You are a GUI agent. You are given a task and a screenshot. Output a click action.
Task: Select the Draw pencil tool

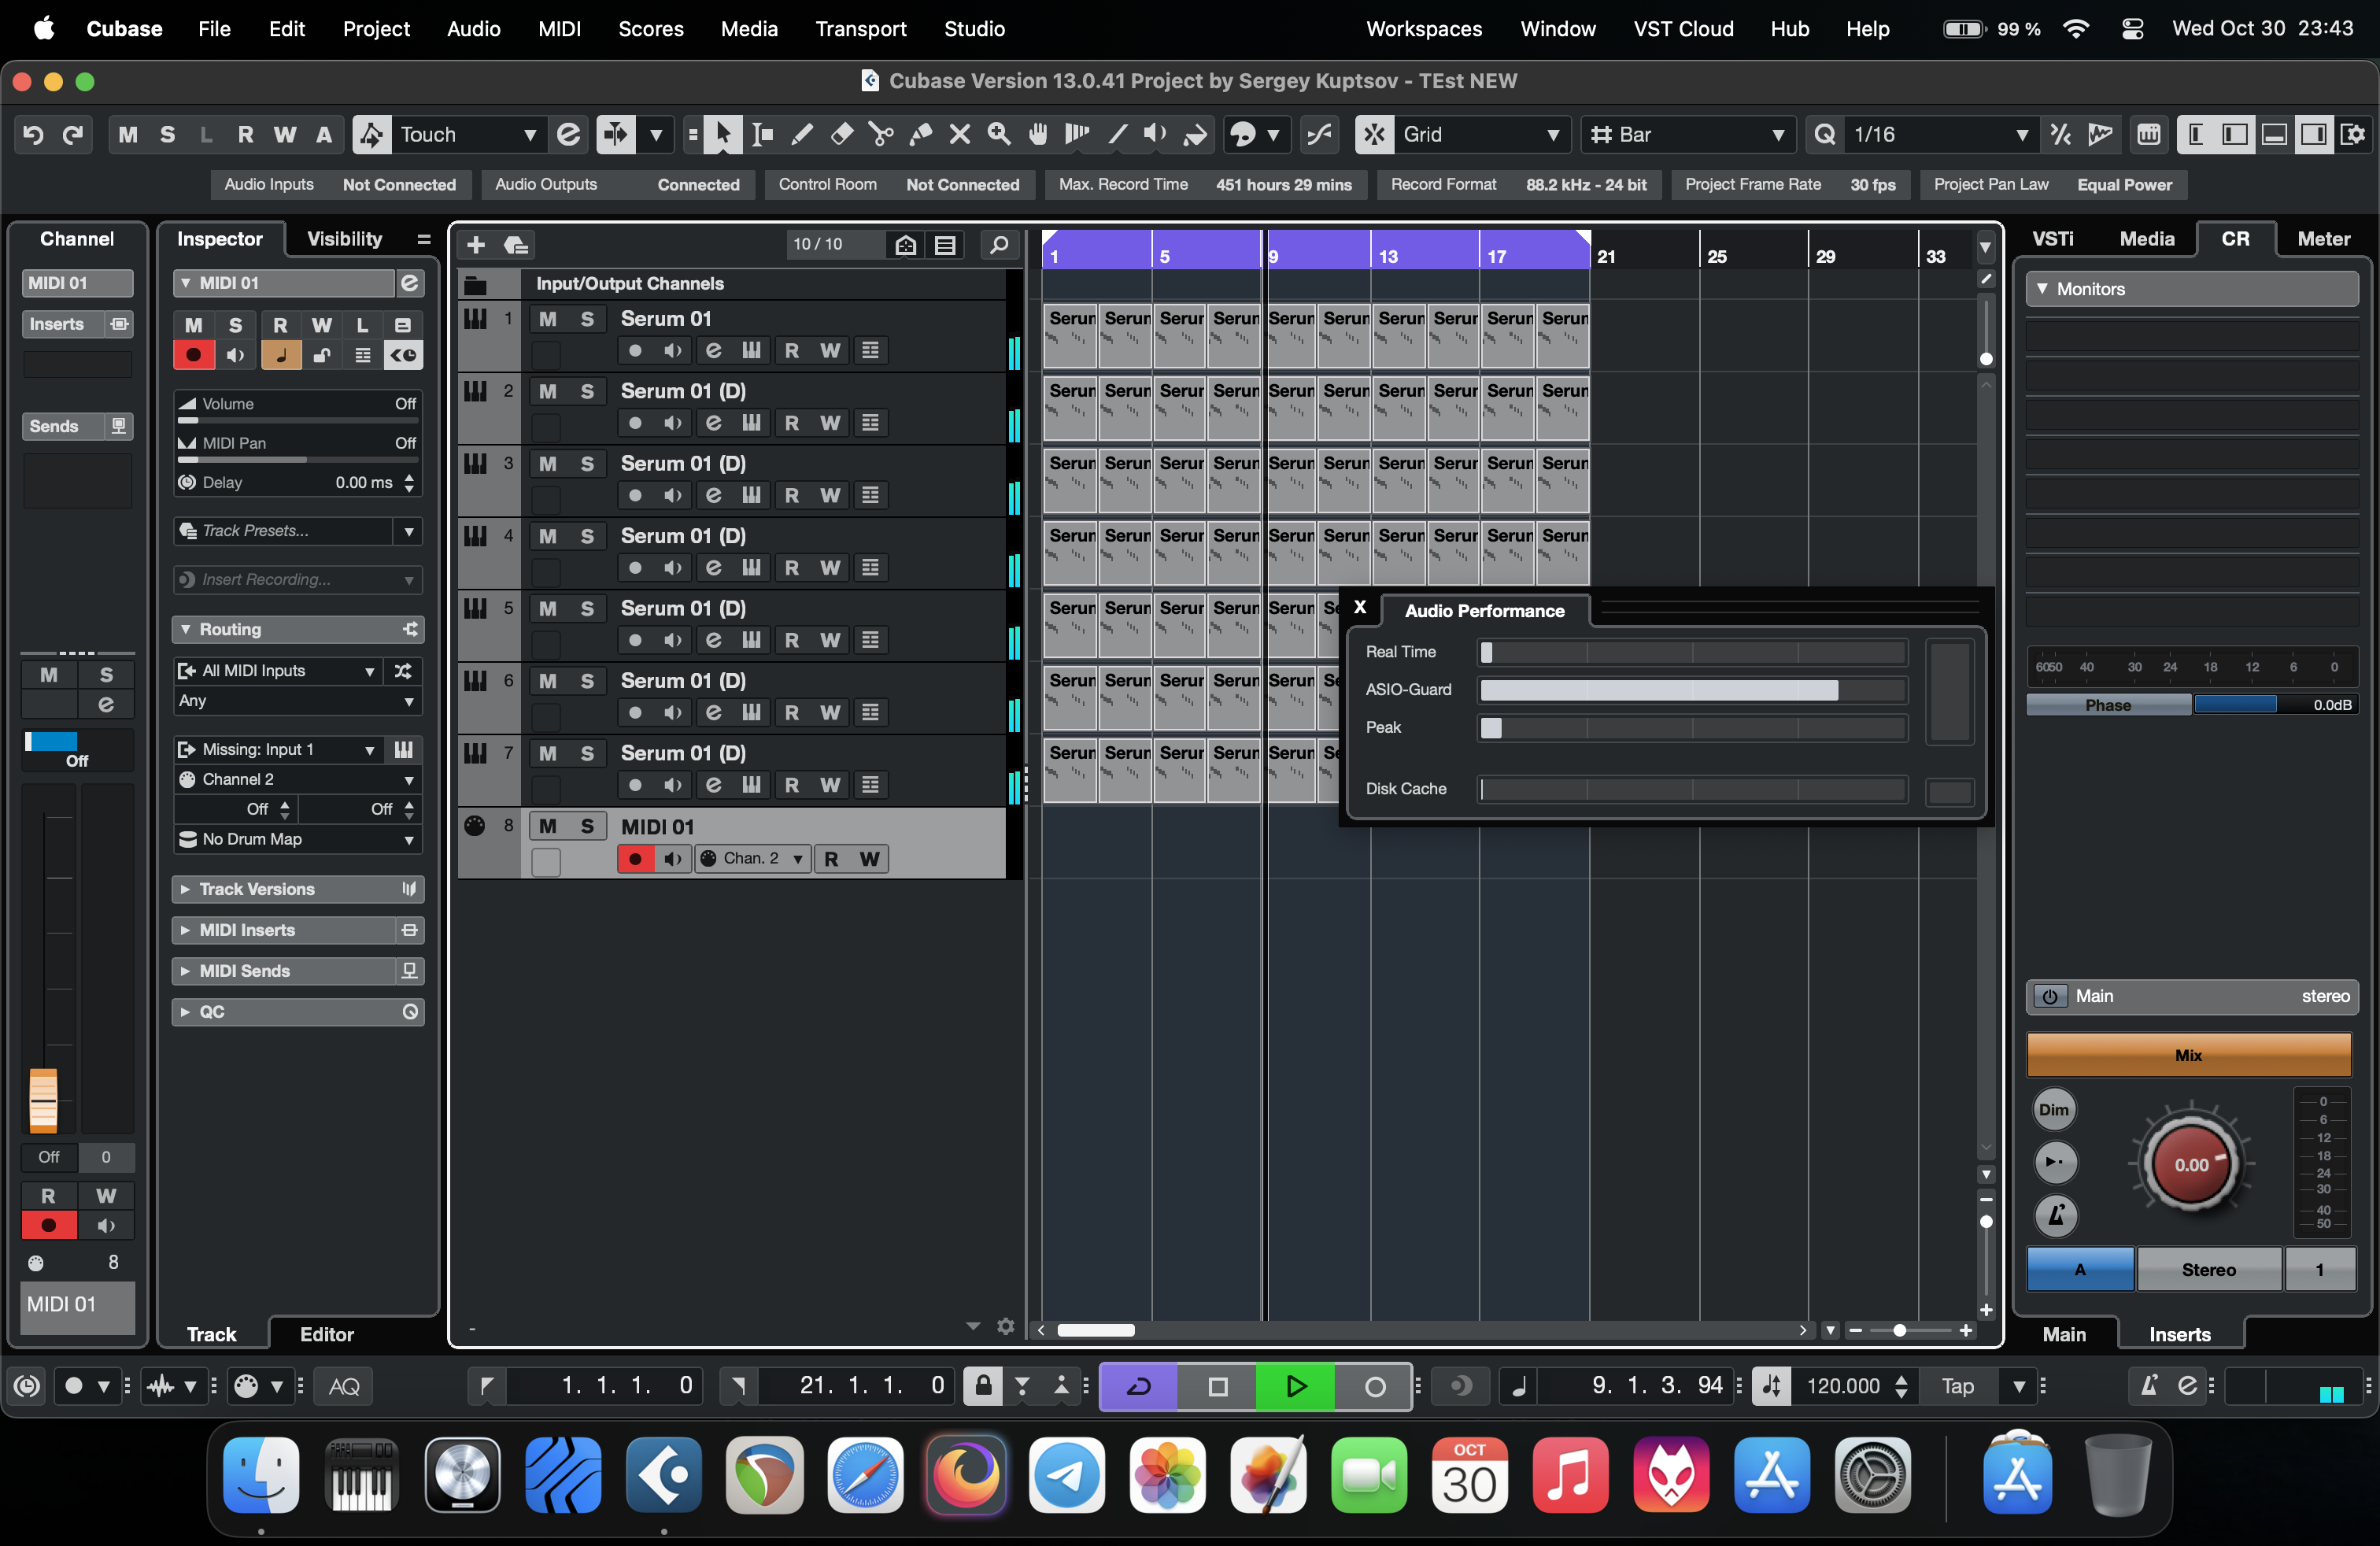[802, 134]
